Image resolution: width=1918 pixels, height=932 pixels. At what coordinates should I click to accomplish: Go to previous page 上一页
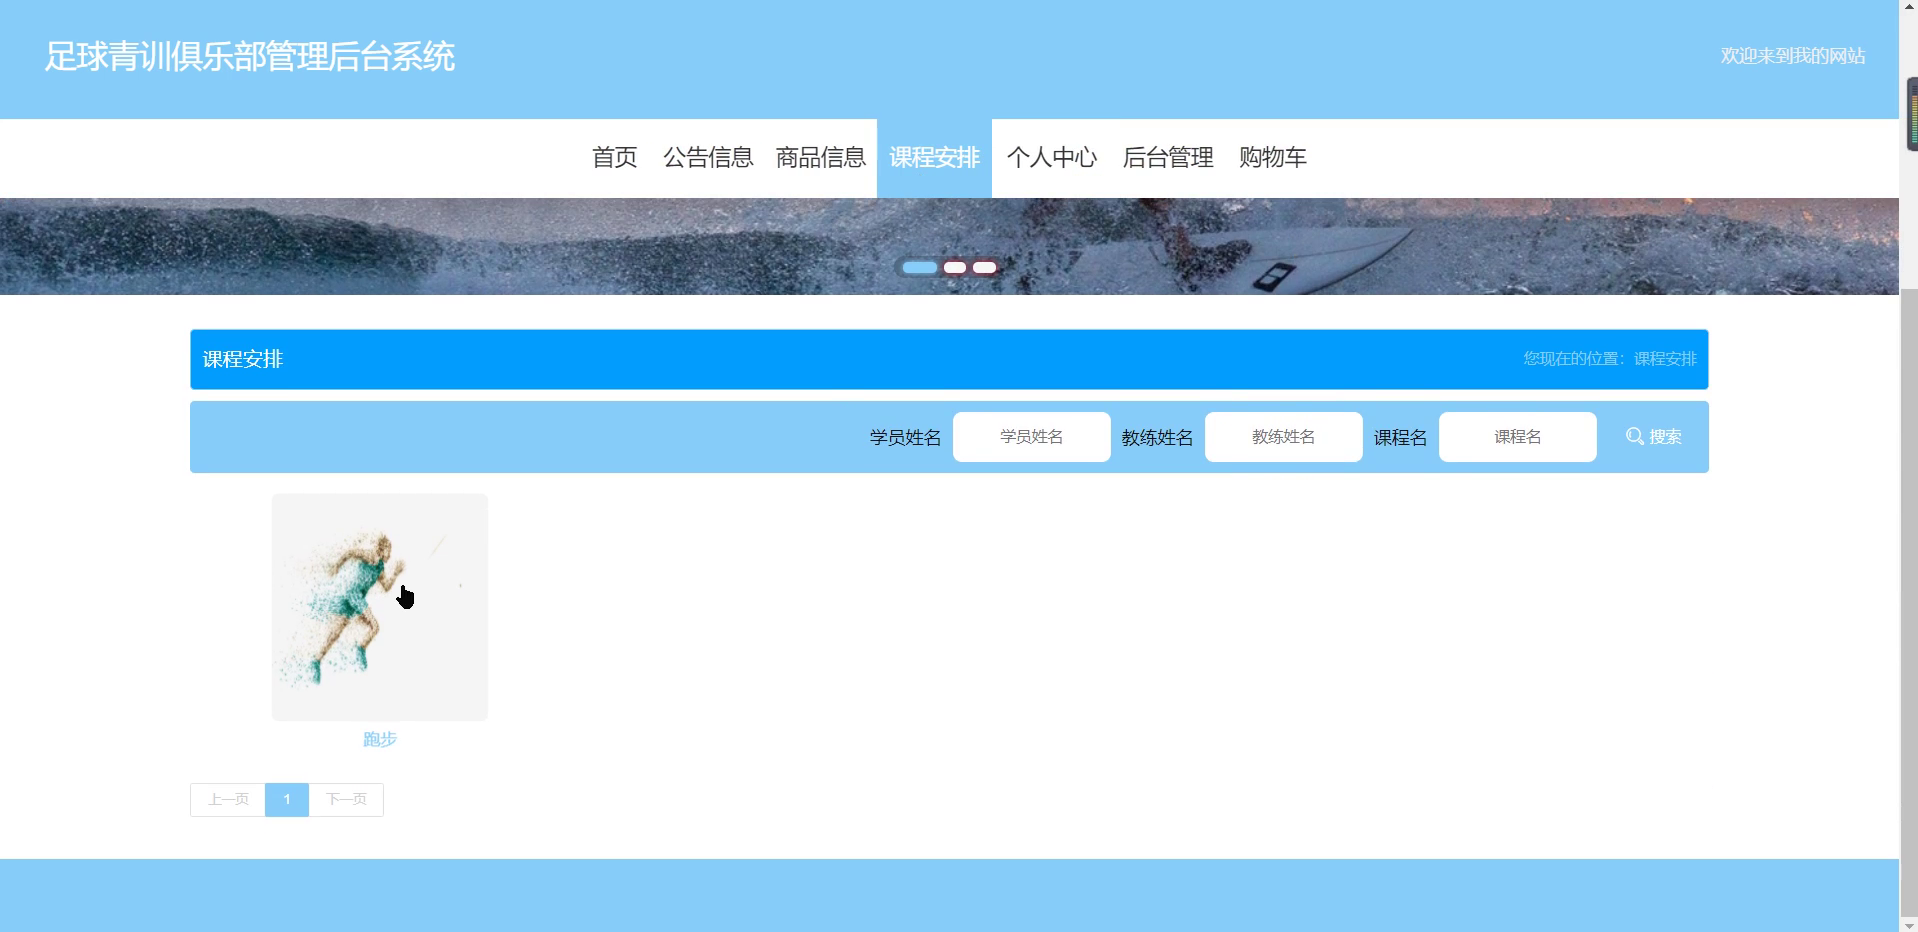[228, 800]
